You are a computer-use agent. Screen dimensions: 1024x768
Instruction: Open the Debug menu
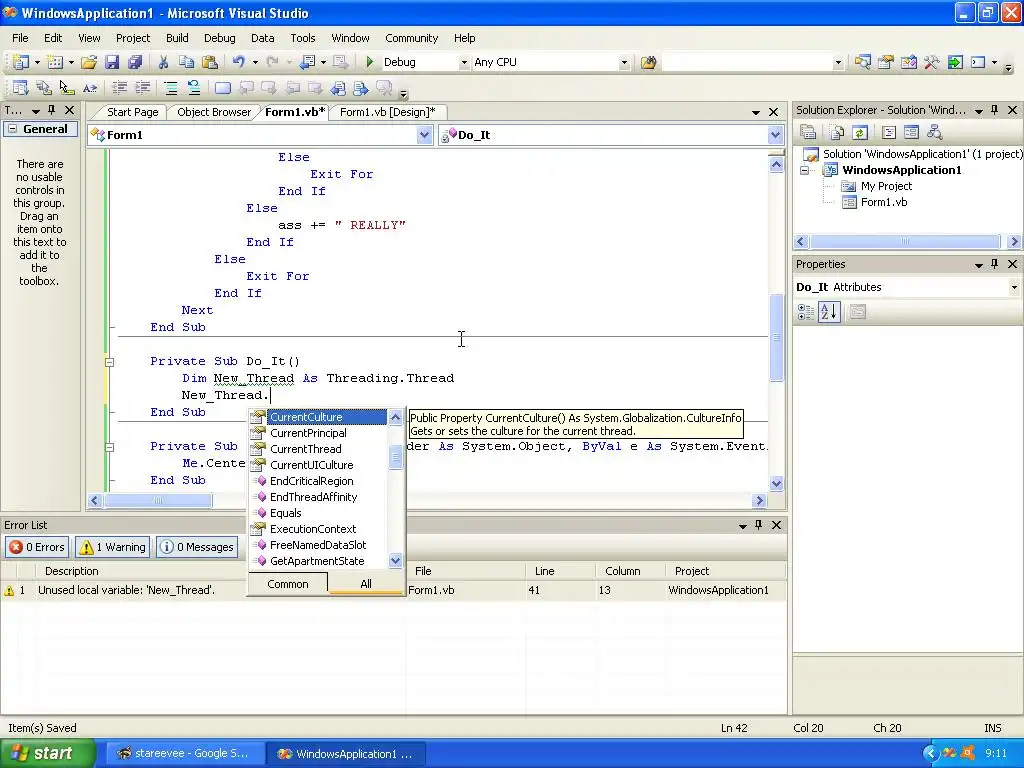click(x=219, y=38)
